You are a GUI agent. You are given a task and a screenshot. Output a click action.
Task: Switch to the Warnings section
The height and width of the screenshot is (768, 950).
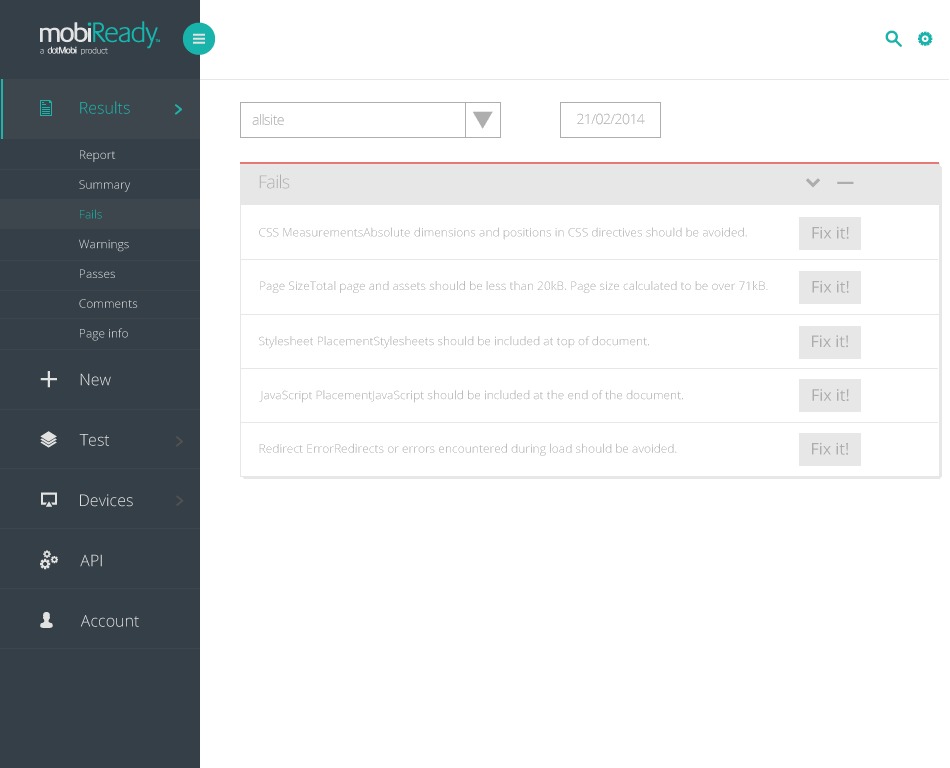coord(104,244)
